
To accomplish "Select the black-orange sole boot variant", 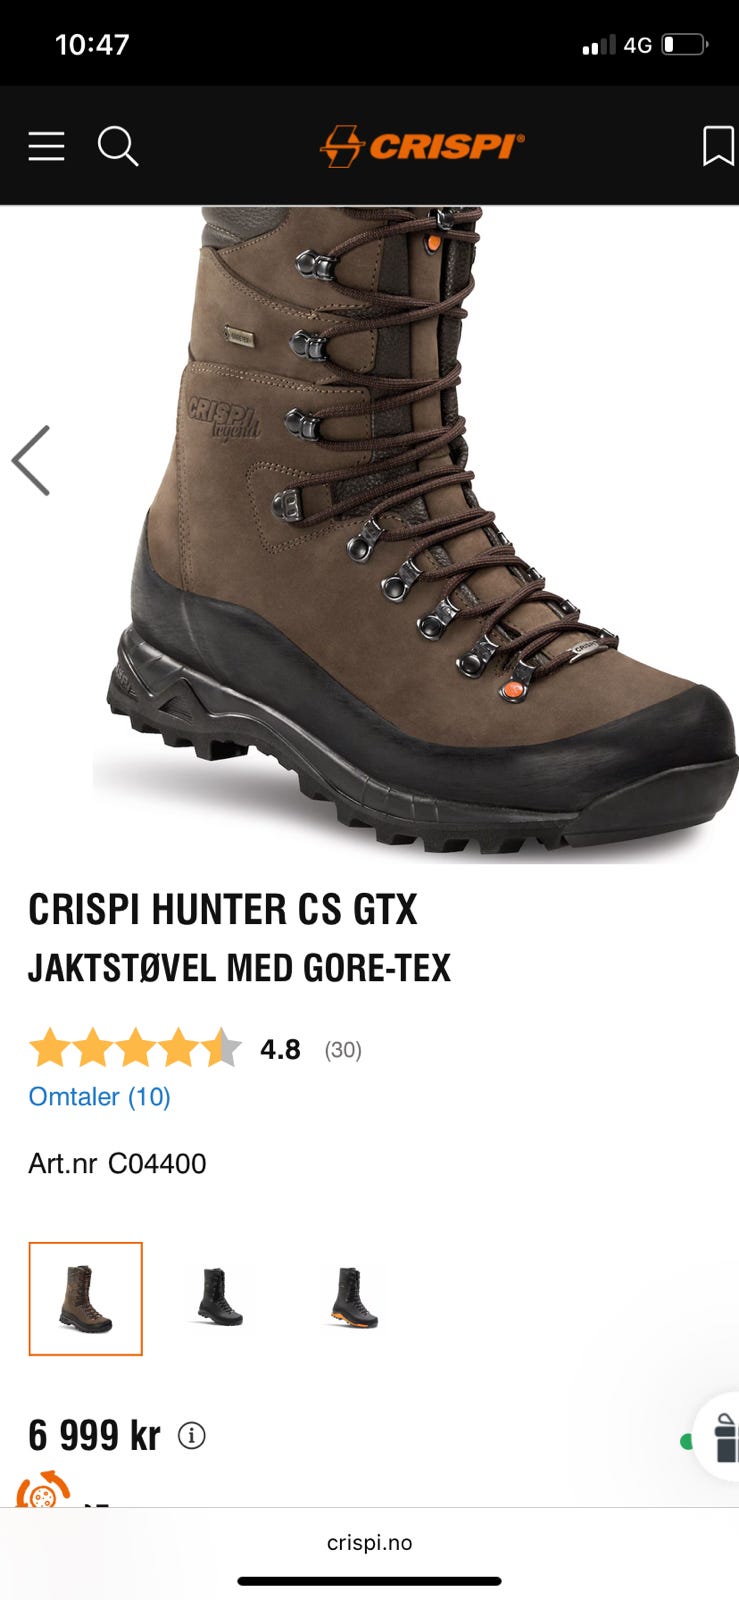I will tap(353, 1298).
